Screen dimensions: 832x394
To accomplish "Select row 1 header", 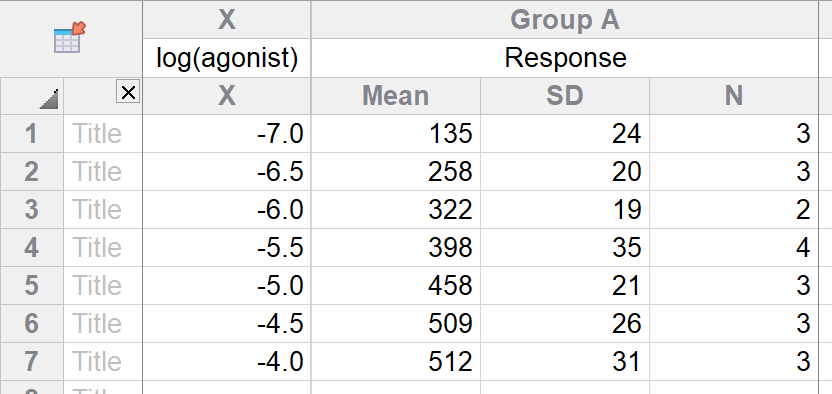I will click(31, 134).
